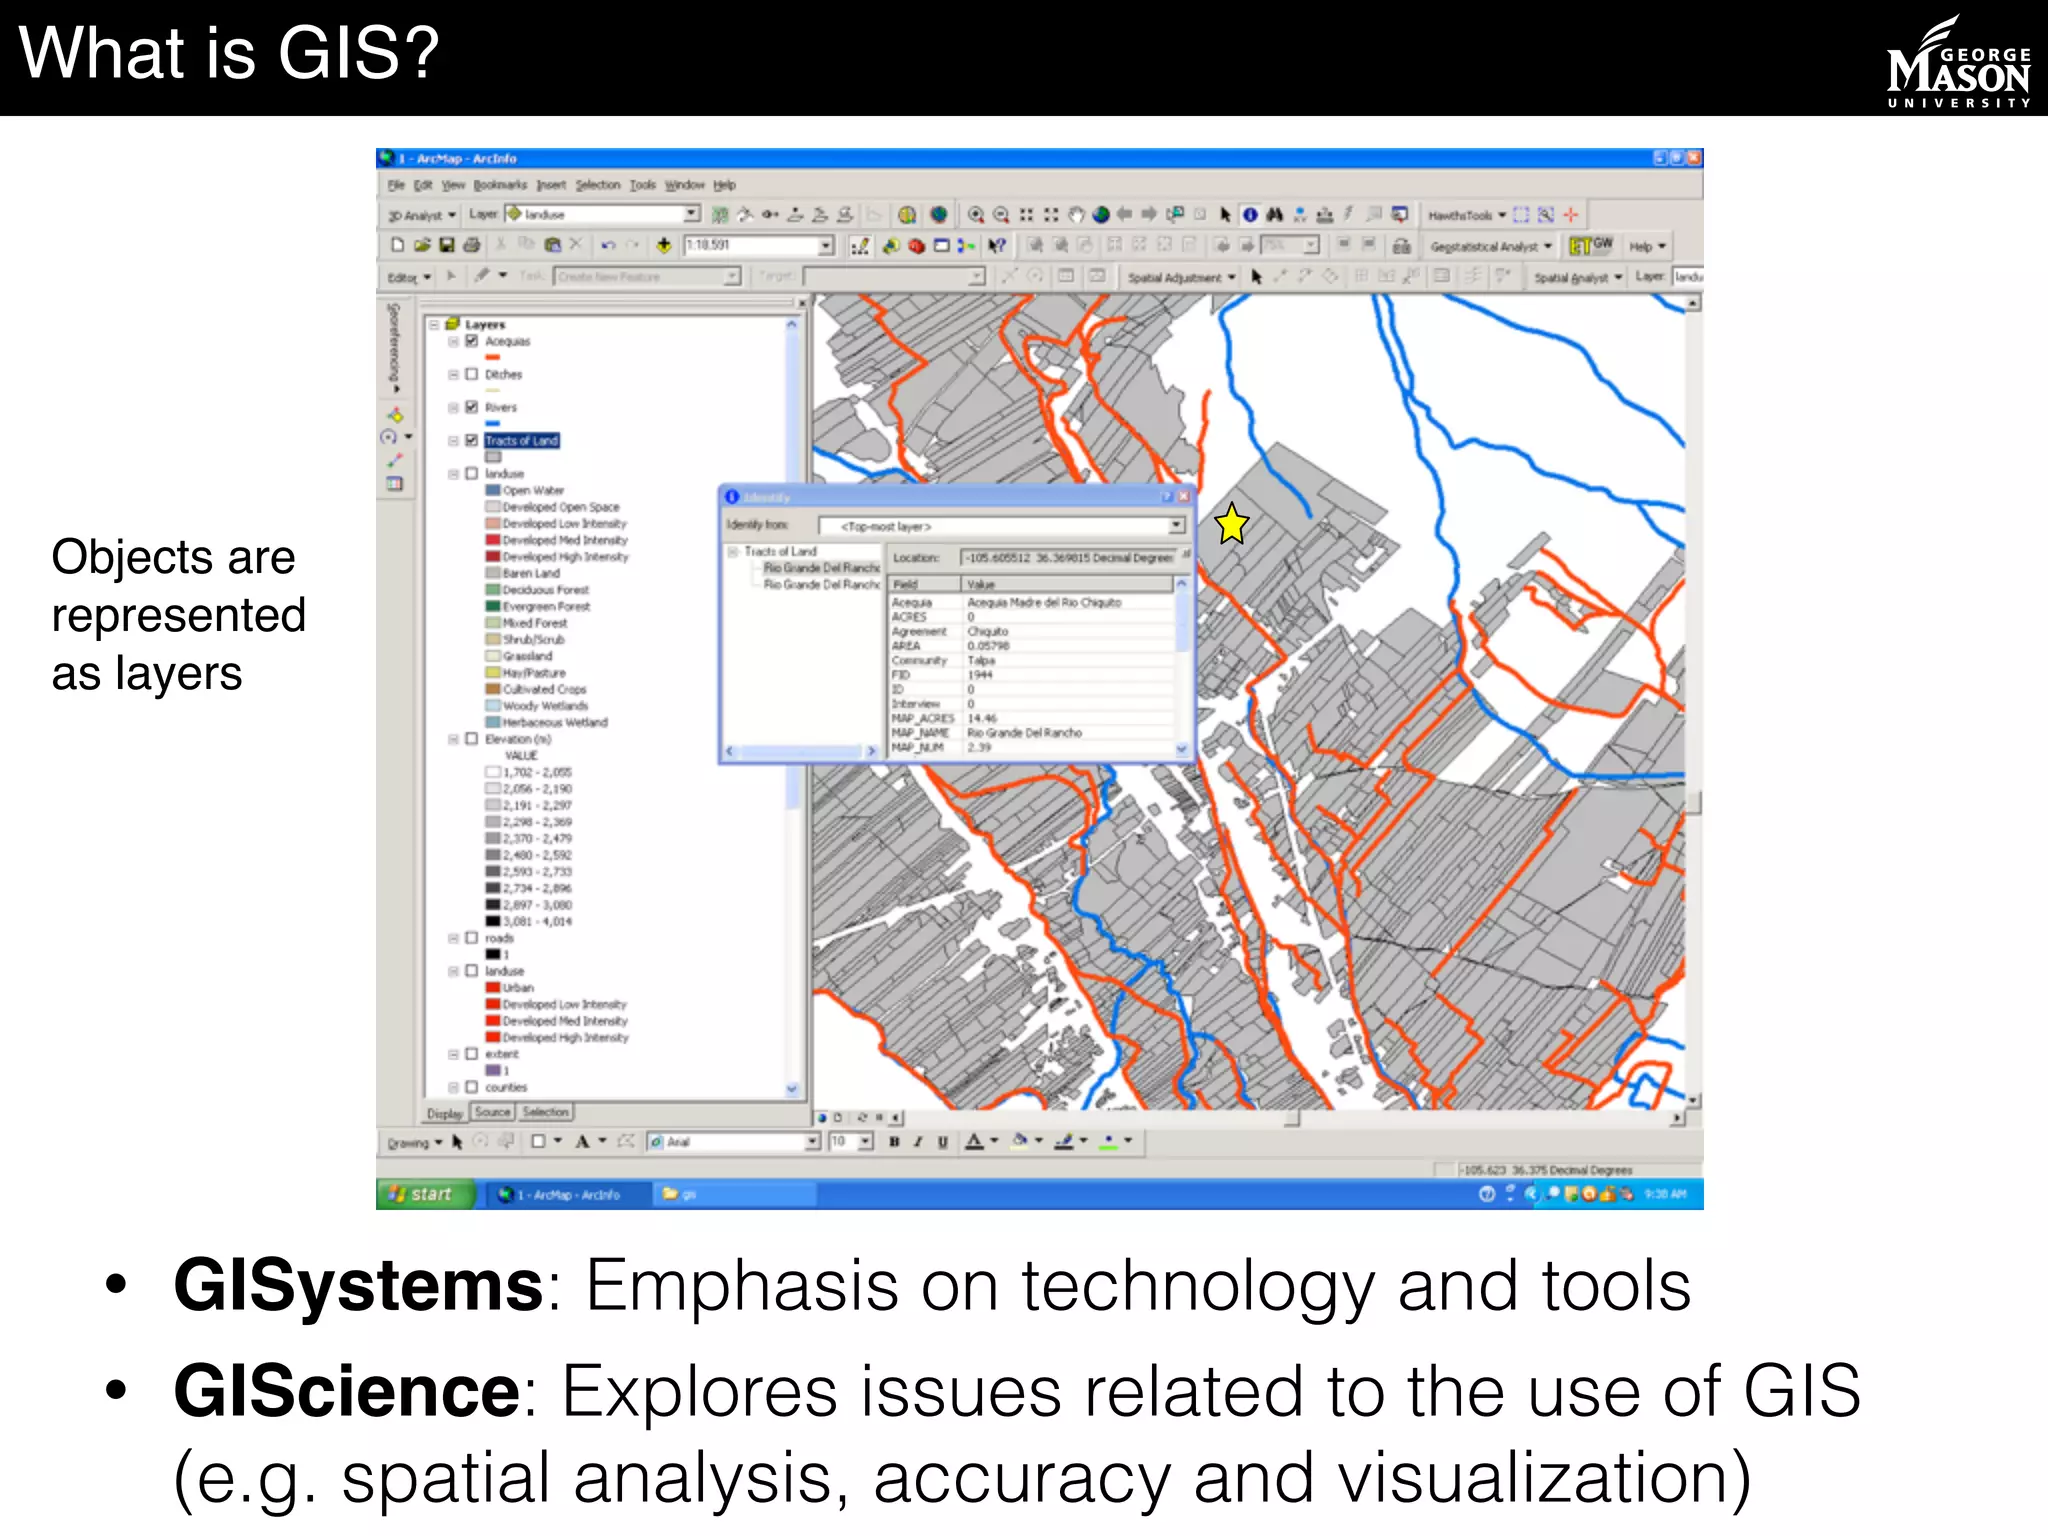Switch to the Source tab

pyautogui.click(x=492, y=1112)
